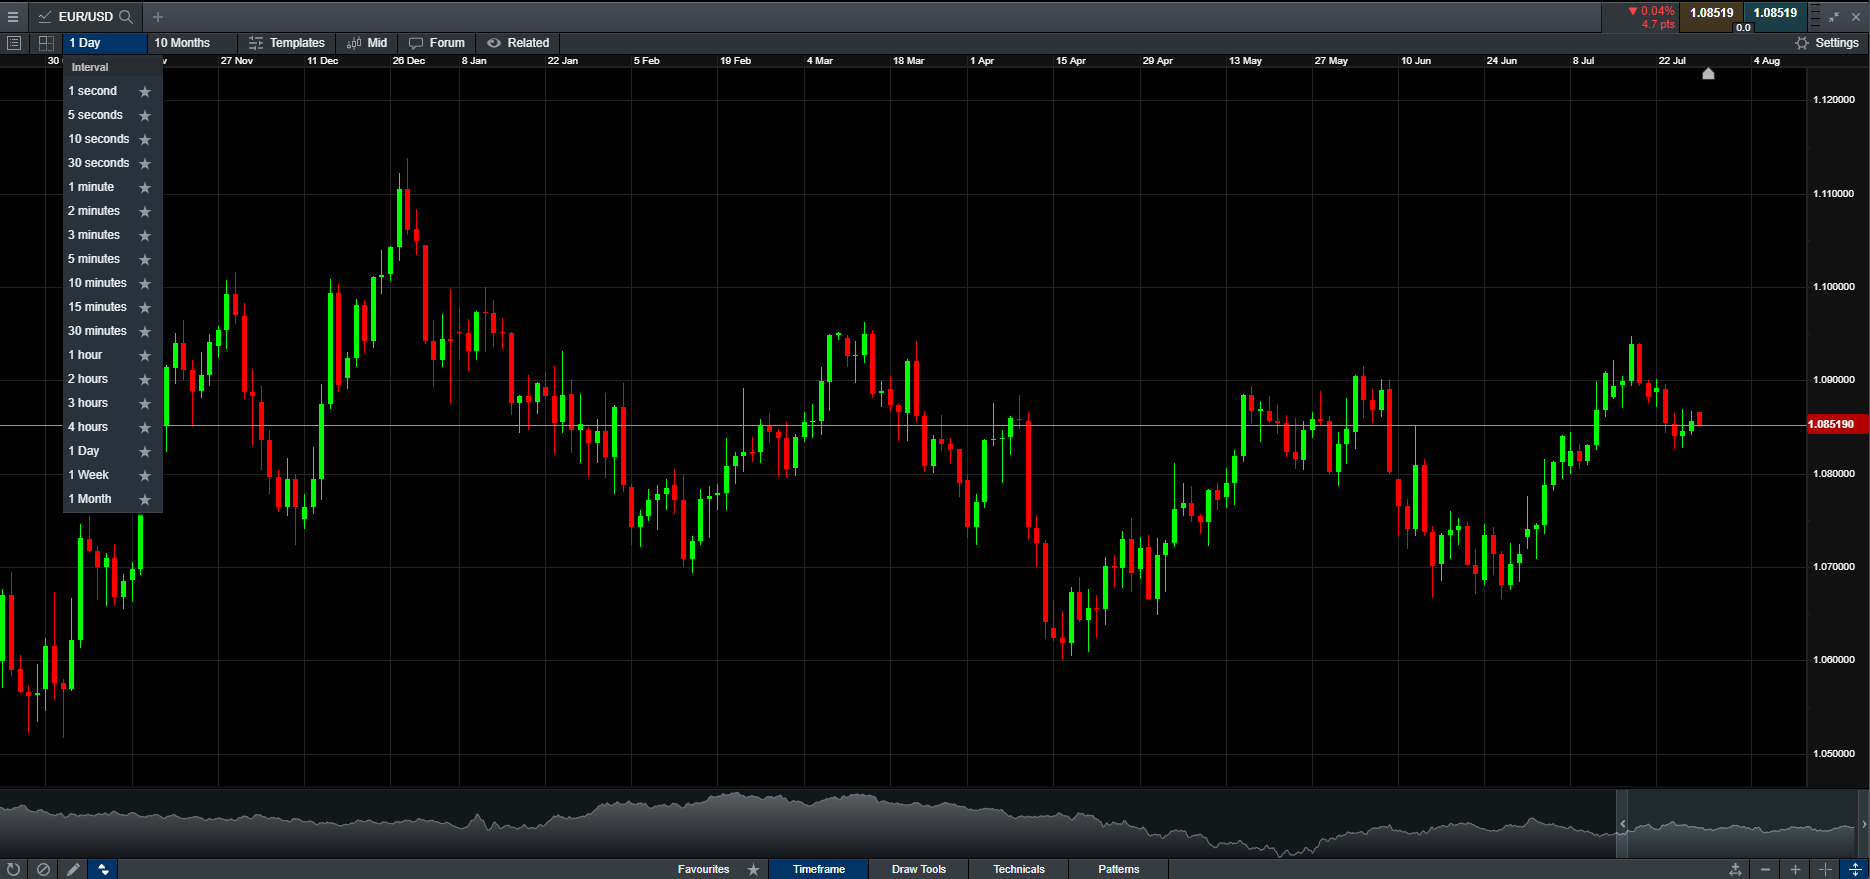This screenshot has width=1870, height=879.
Task: Favourite the 10 minutes interval star
Action: (x=145, y=284)
